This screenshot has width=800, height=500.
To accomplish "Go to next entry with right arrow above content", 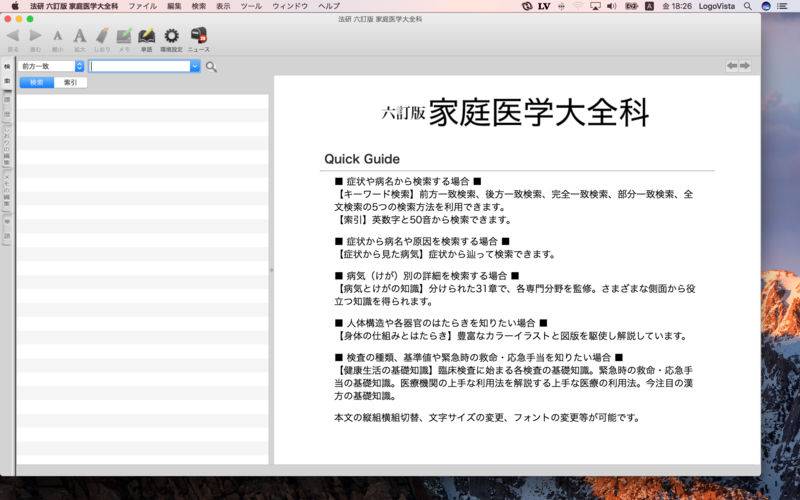I will [x=745, y=66].
